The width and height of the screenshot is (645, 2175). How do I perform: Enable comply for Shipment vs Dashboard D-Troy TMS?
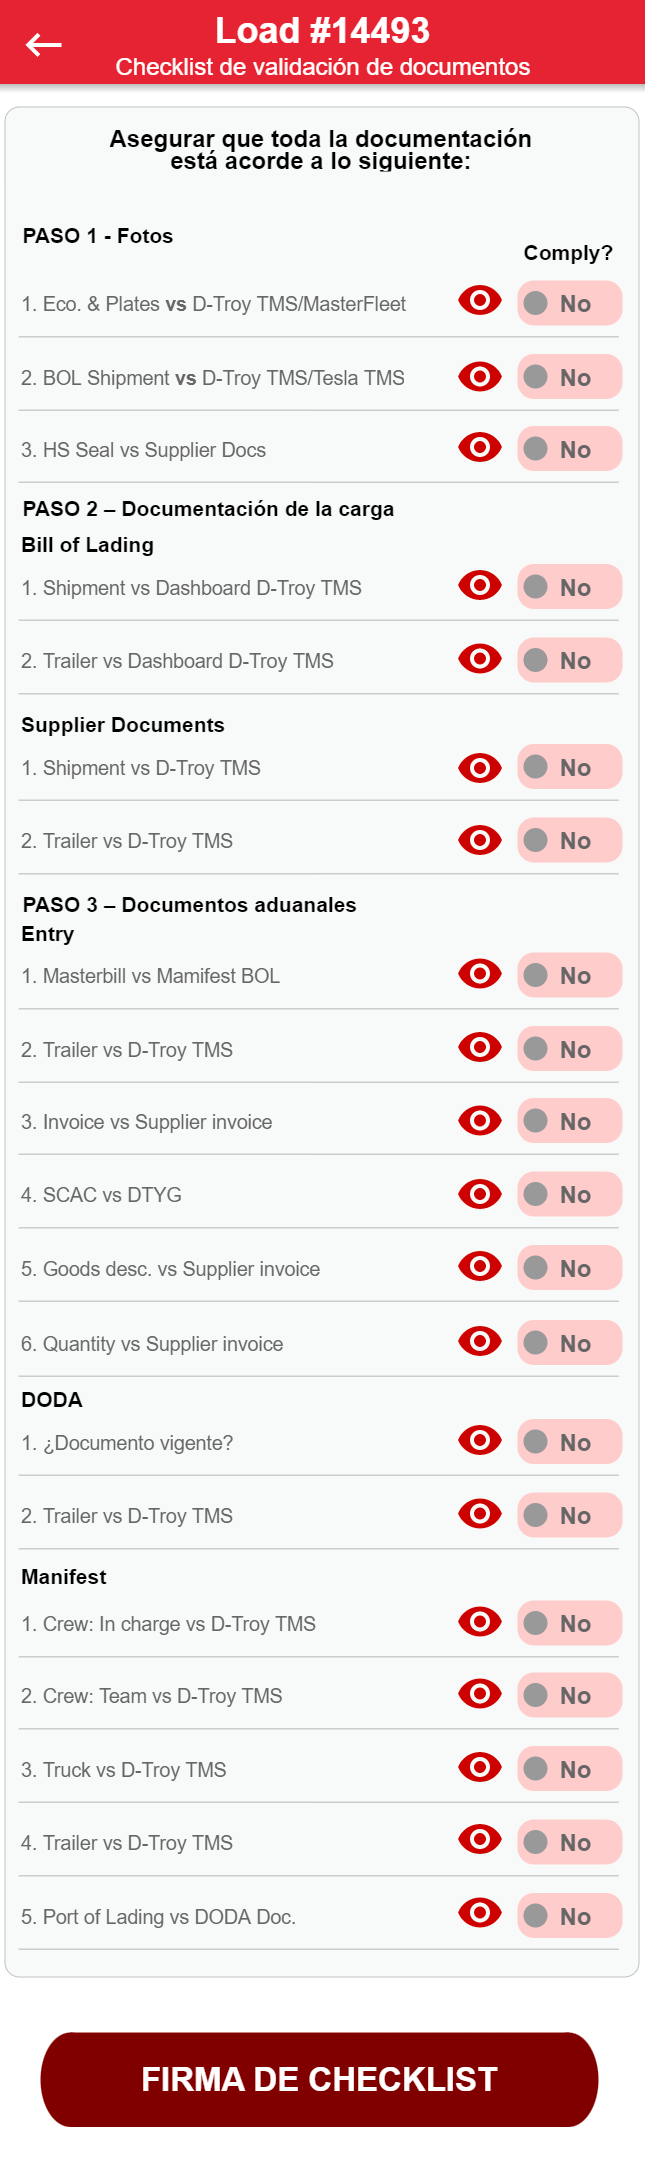pyautogui.click(x=569, y=587)
